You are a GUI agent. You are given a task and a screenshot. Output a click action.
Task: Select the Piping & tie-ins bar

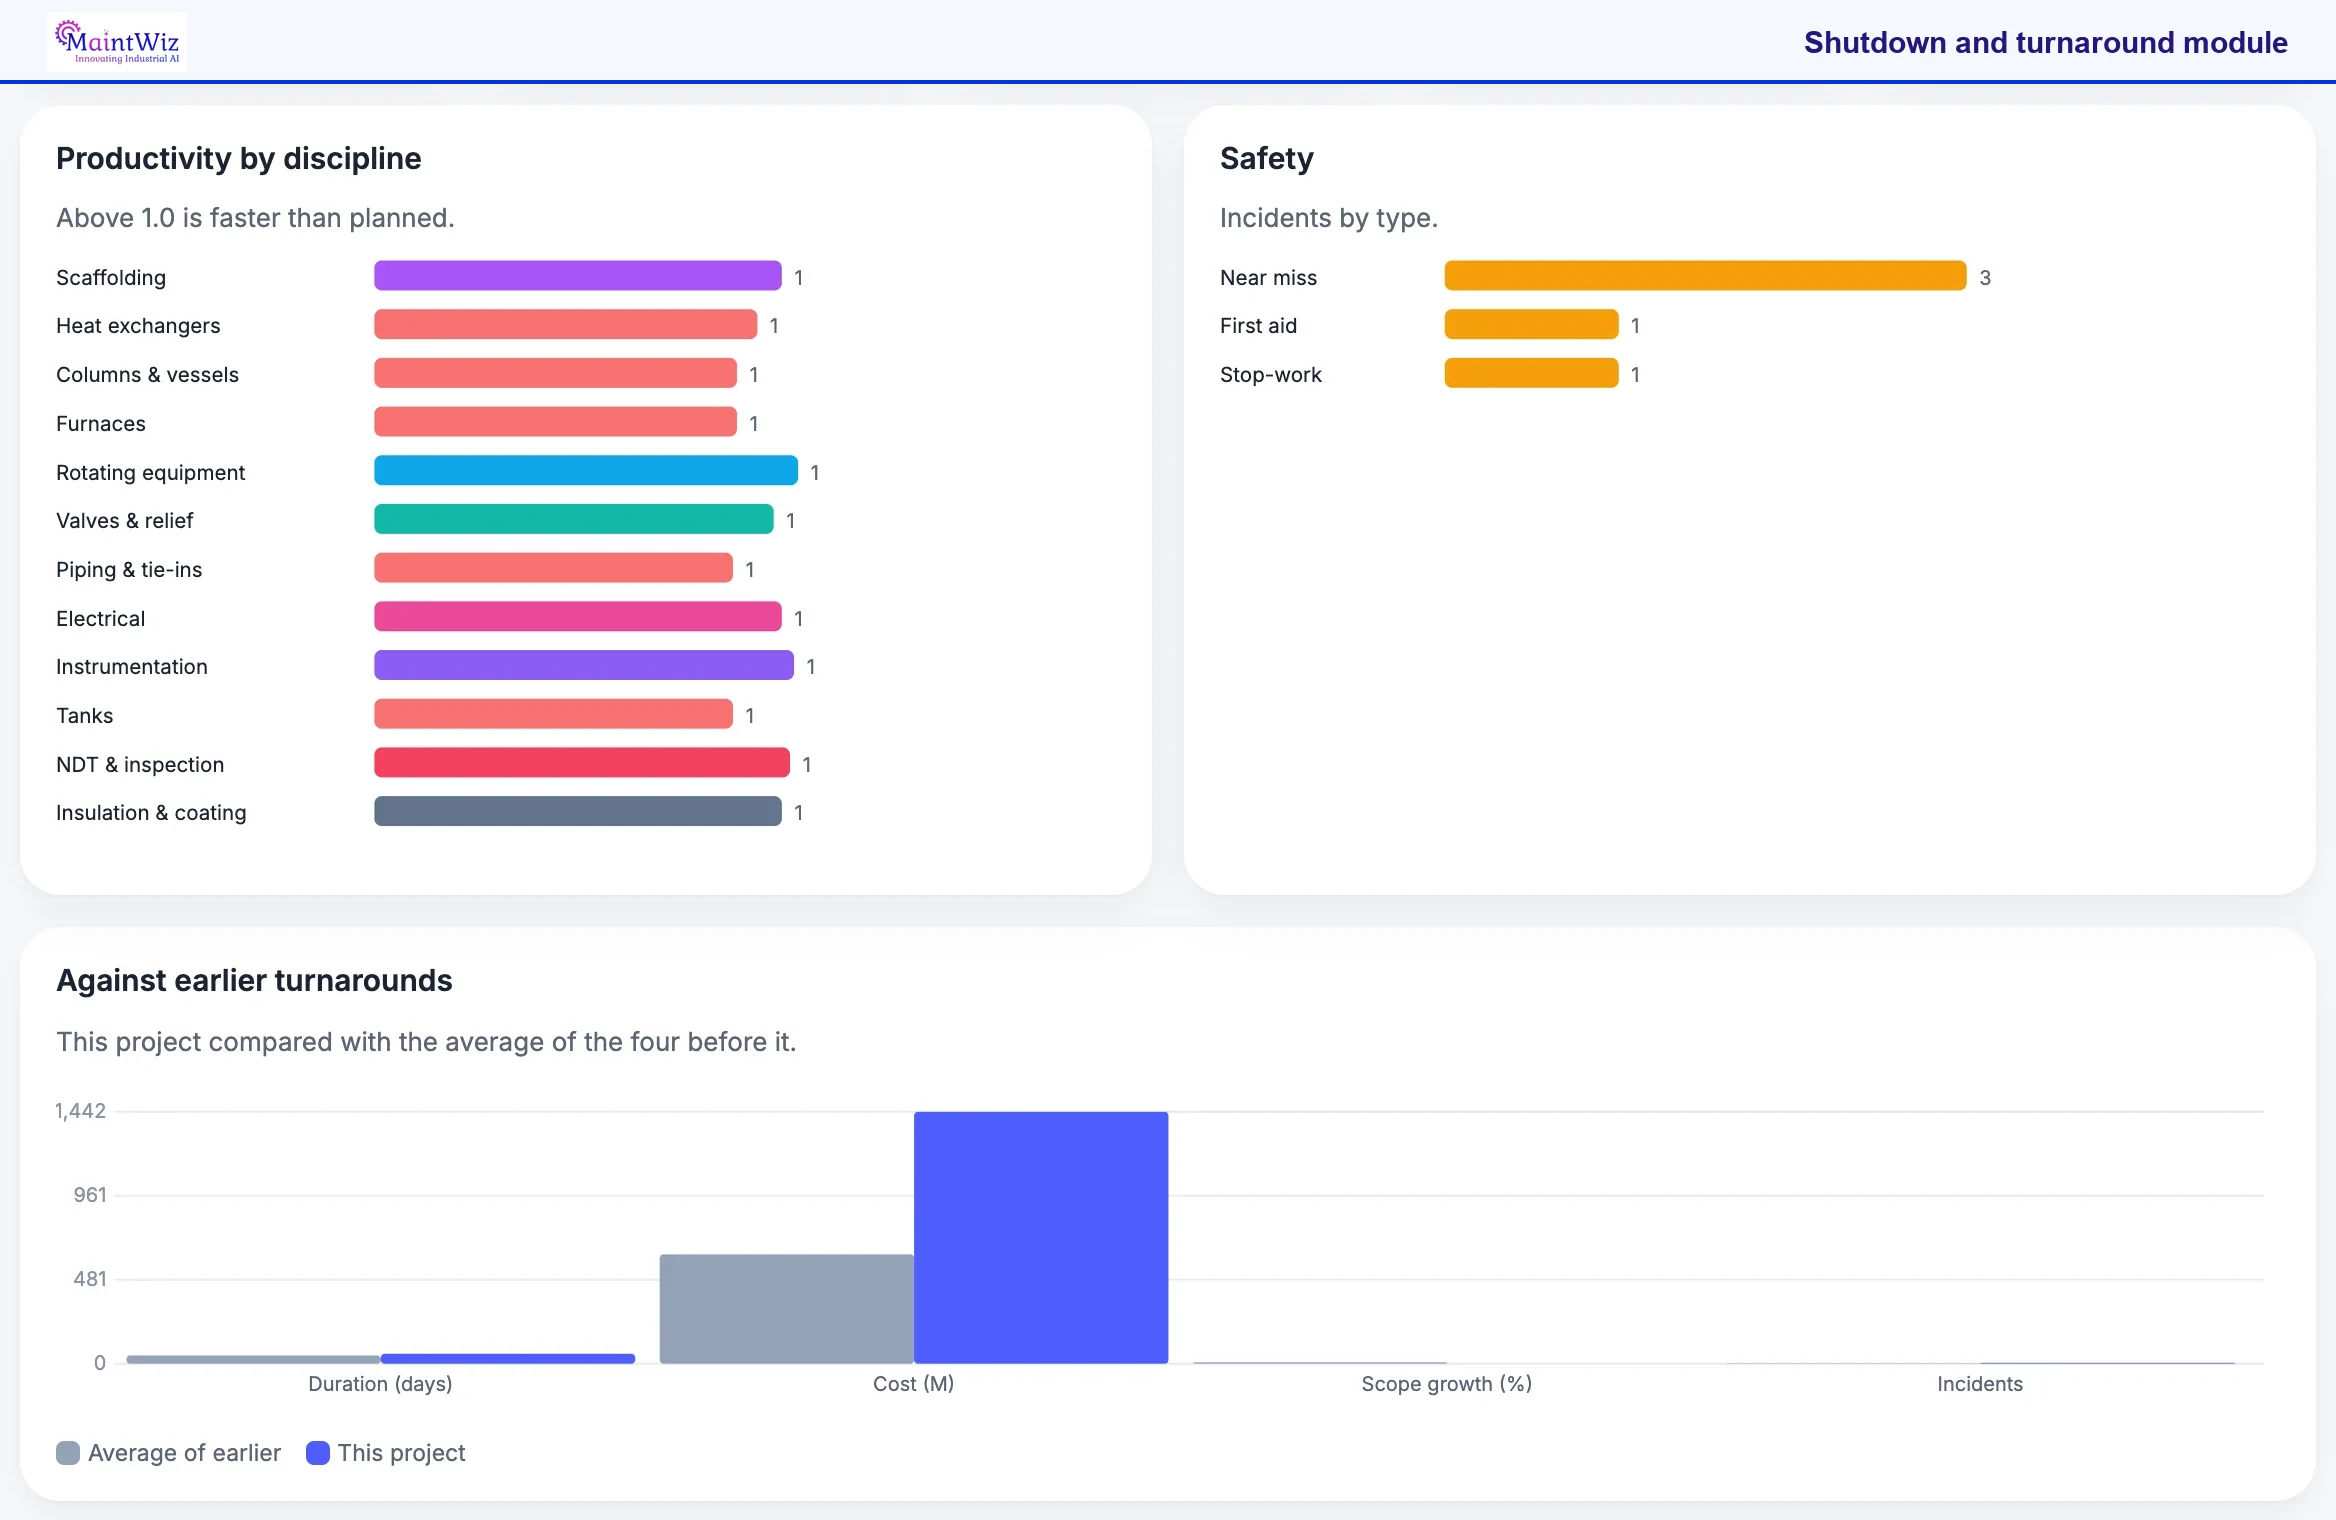pos(553,568)
